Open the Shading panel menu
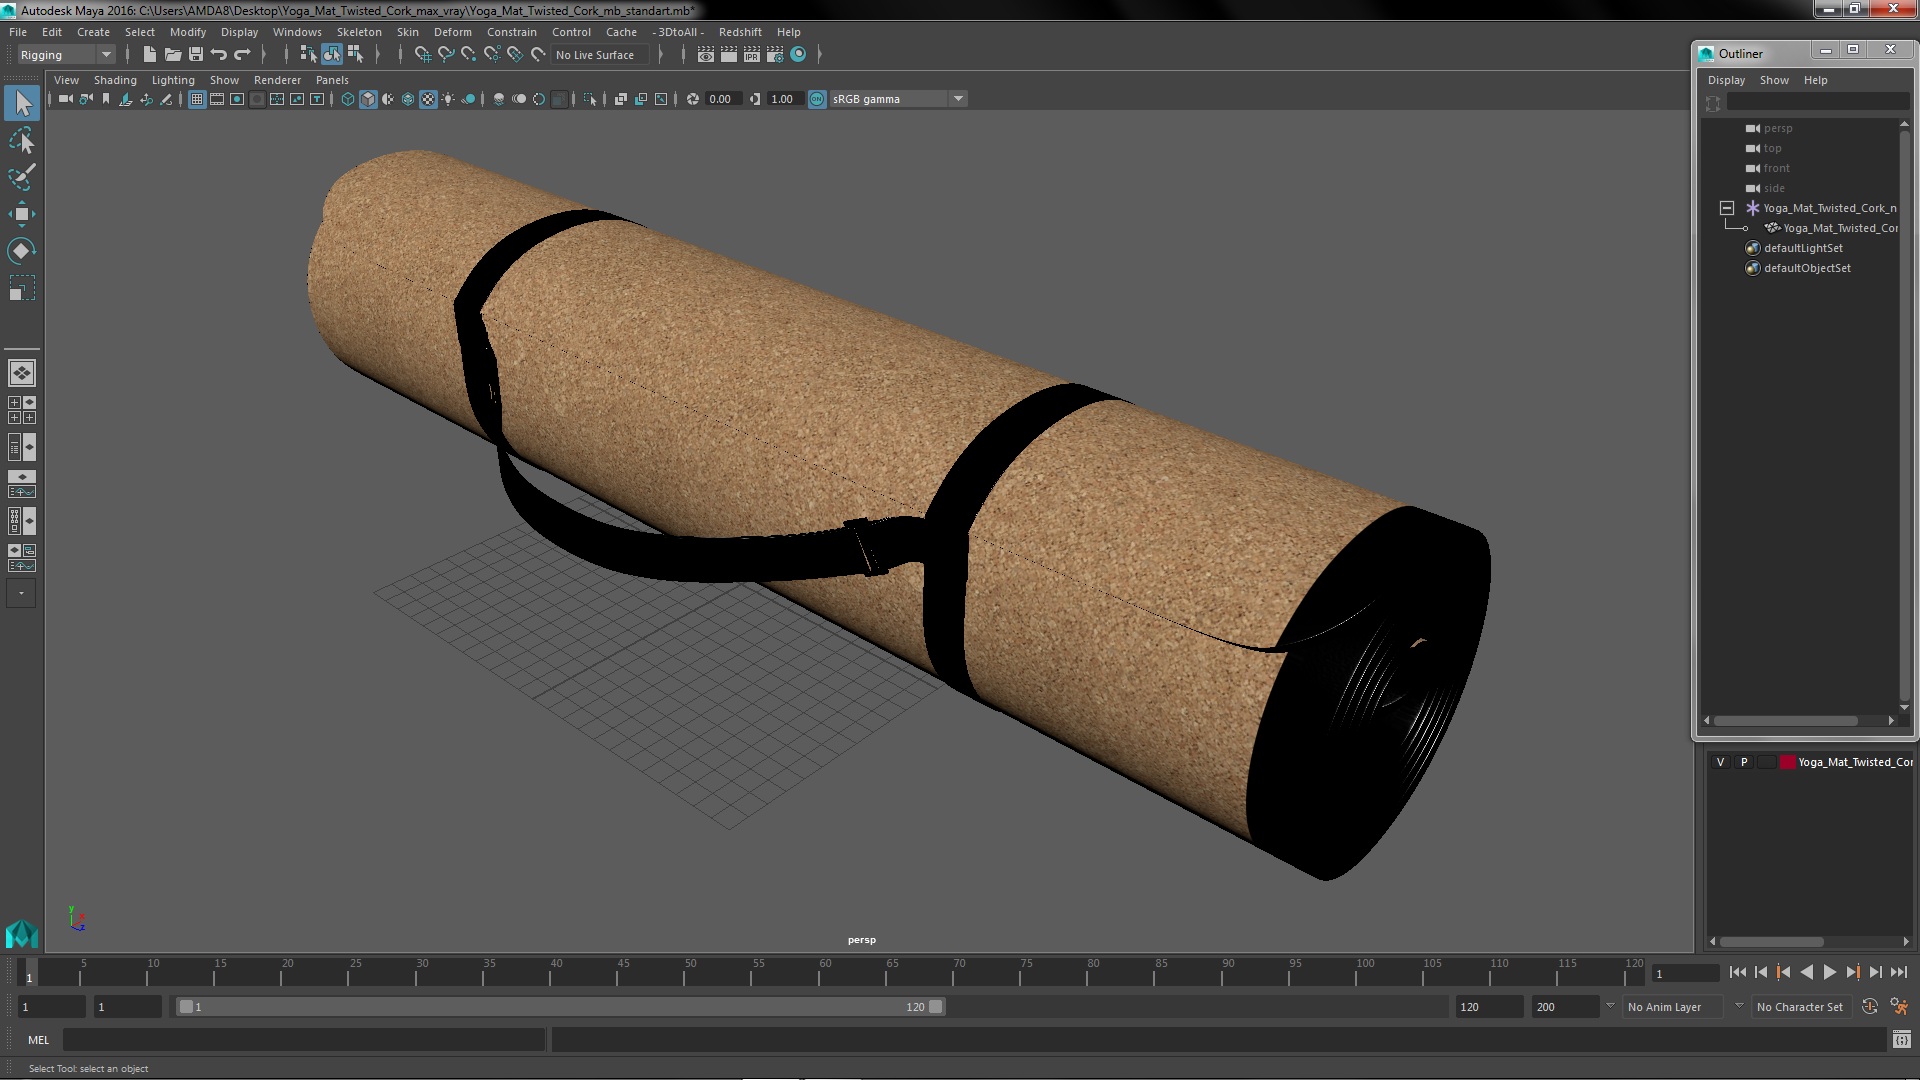The height and width of the screenshot is (1080, 1920). pos(115,80)
